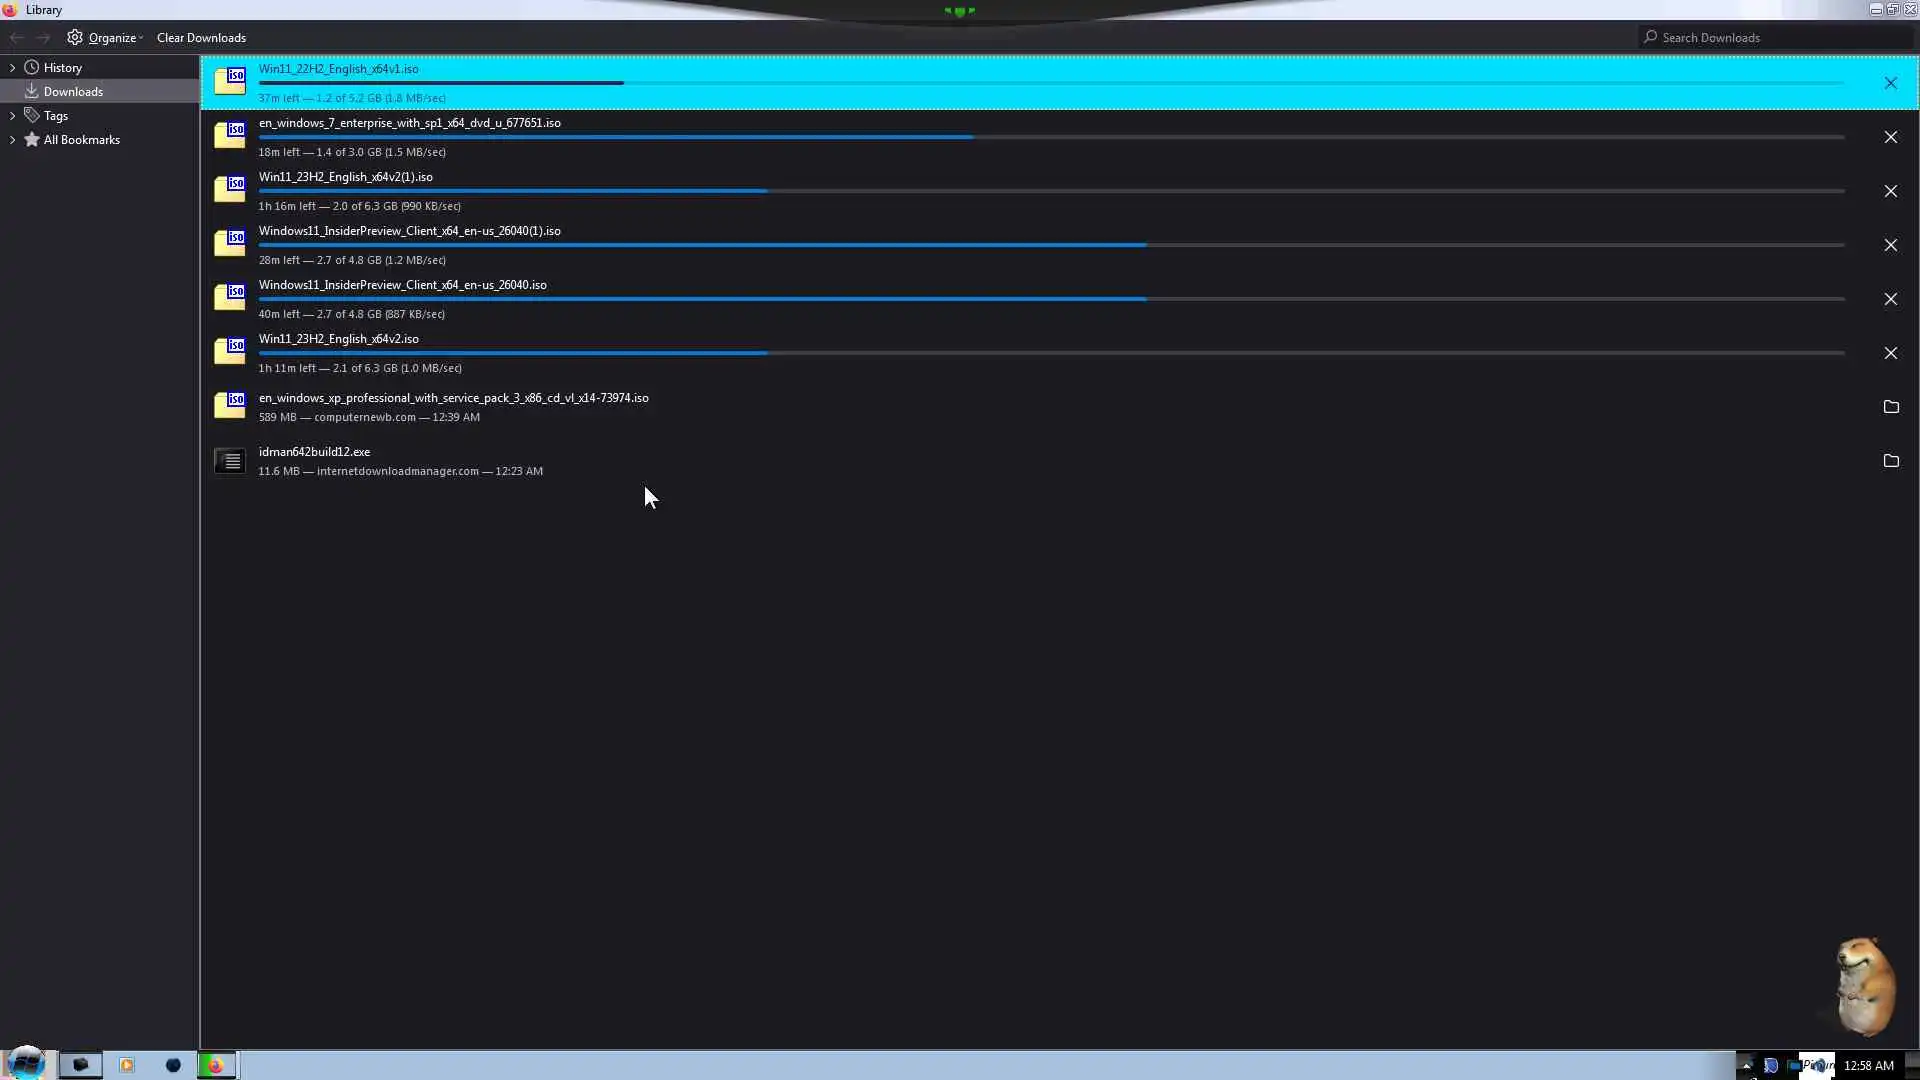This screenshot has width=1920, height=1080.
Task: Cancel the Win11_23H2_English_x64v2.iso download
Action: tap(1890, 353)
